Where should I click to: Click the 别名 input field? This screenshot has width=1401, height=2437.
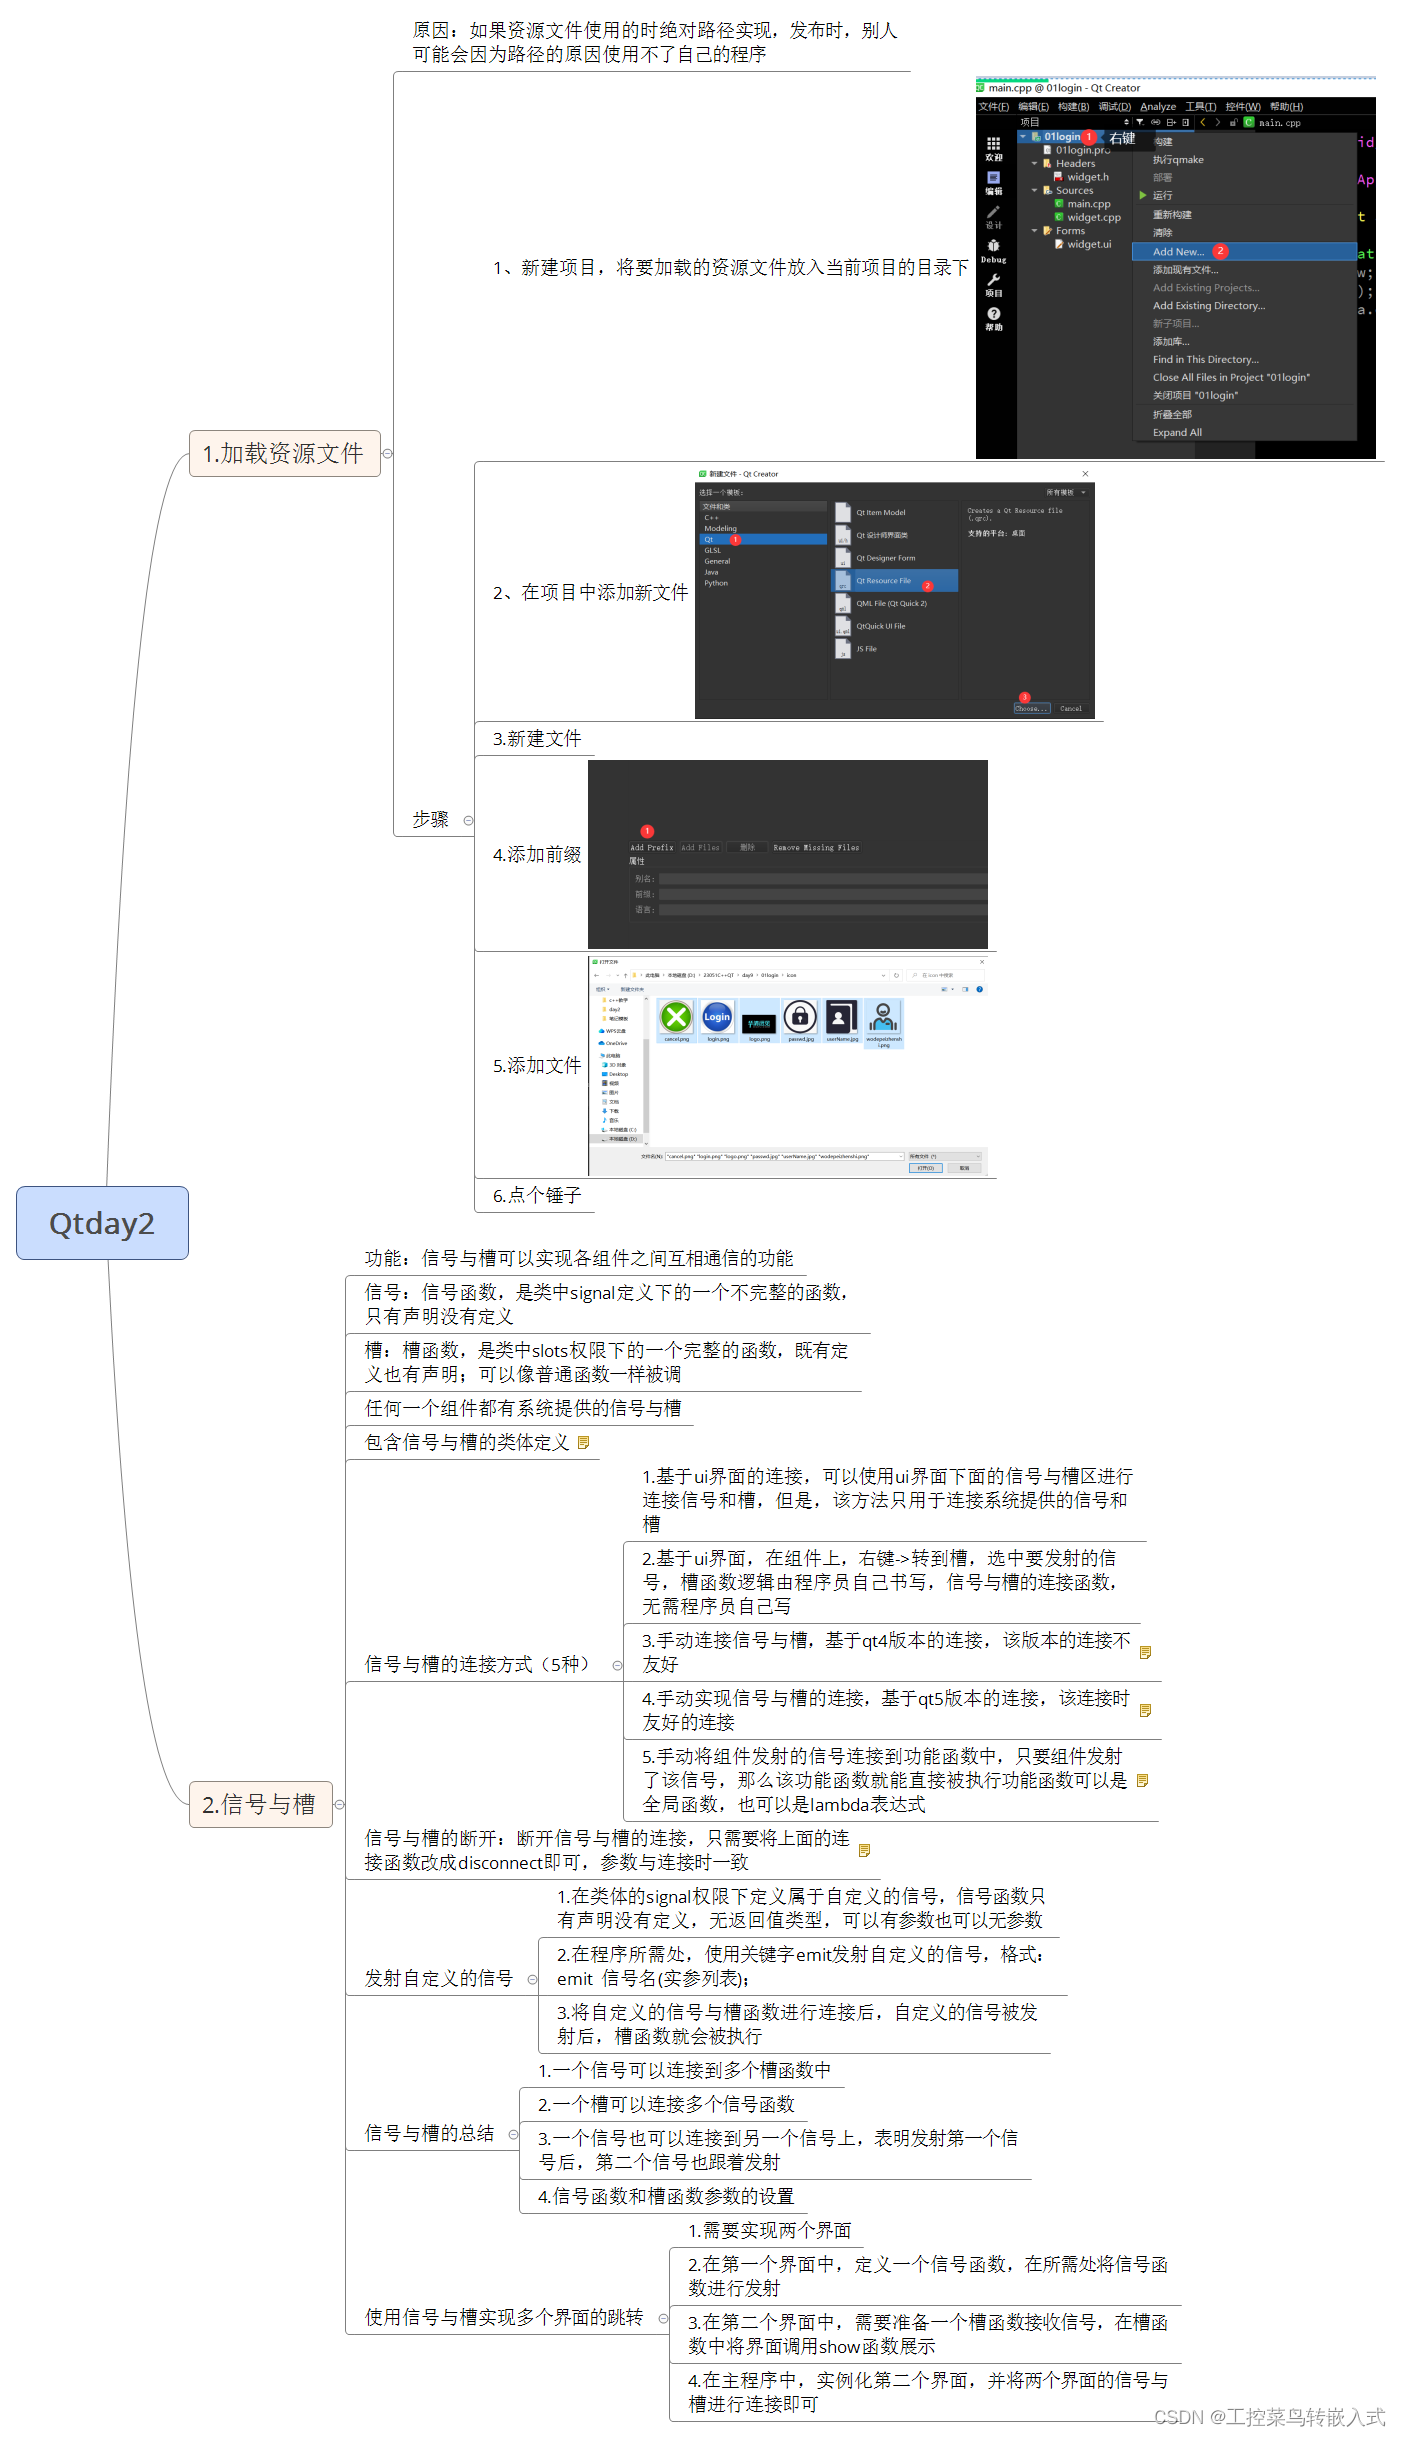pyautogui.click(x=822, y=879)
